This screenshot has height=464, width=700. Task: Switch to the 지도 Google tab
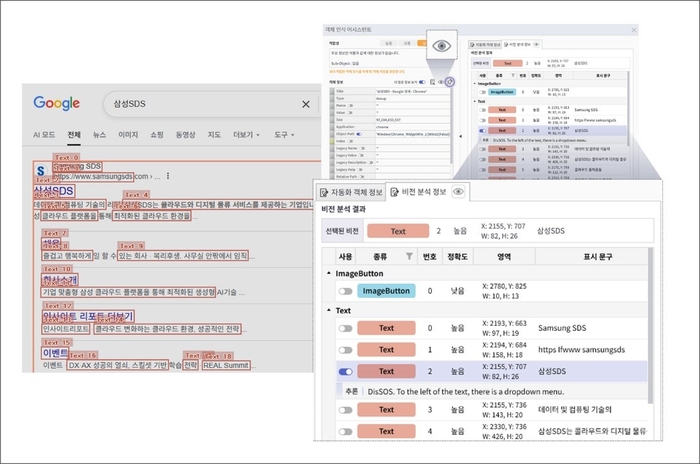click(x=214, y=134)
